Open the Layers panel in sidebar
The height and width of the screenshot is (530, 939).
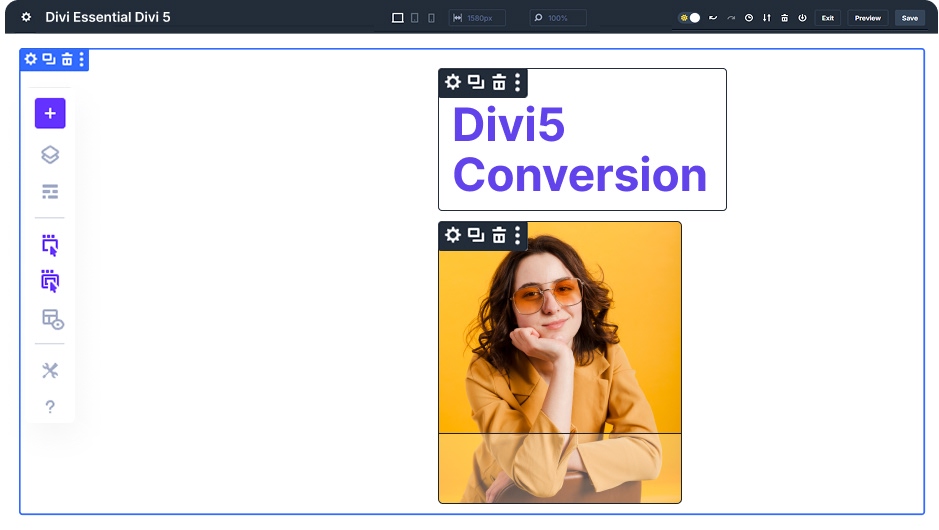coord(50,154)
